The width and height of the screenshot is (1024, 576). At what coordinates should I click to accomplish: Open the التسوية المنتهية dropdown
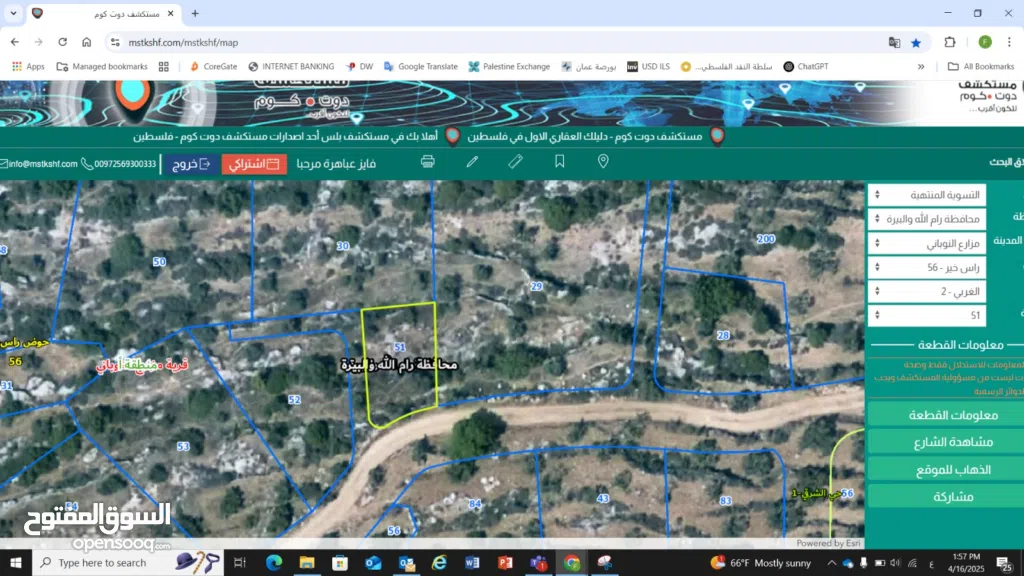pos(926,195)
